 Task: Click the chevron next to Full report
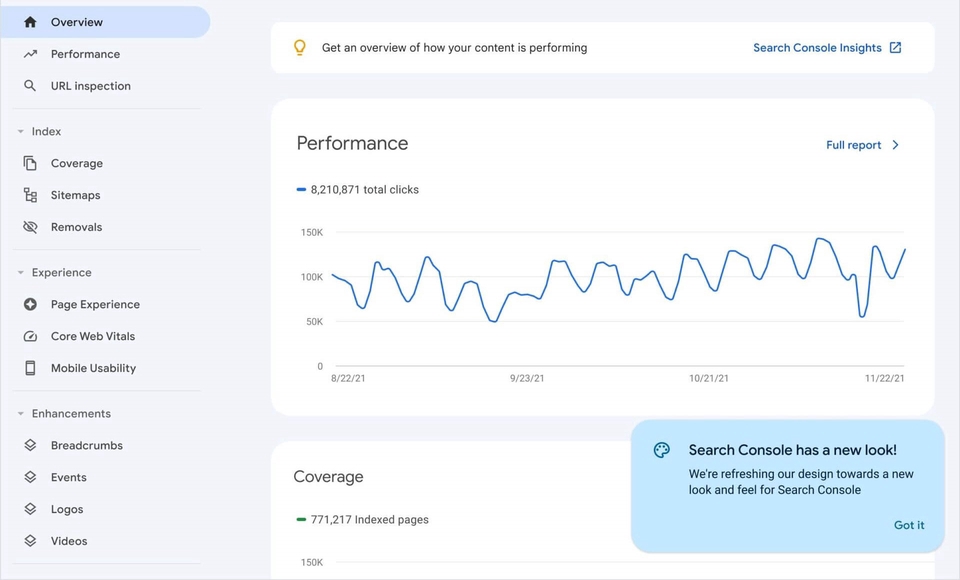896,145
